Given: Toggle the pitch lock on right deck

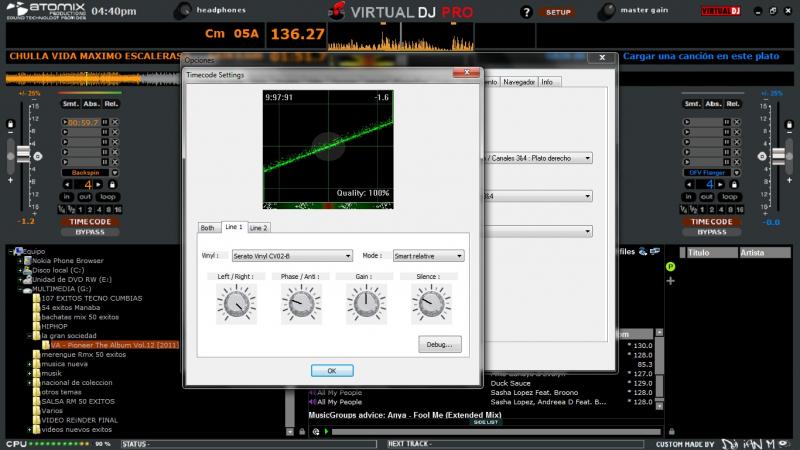Looking at the screenshot, I should coord(789,124).
